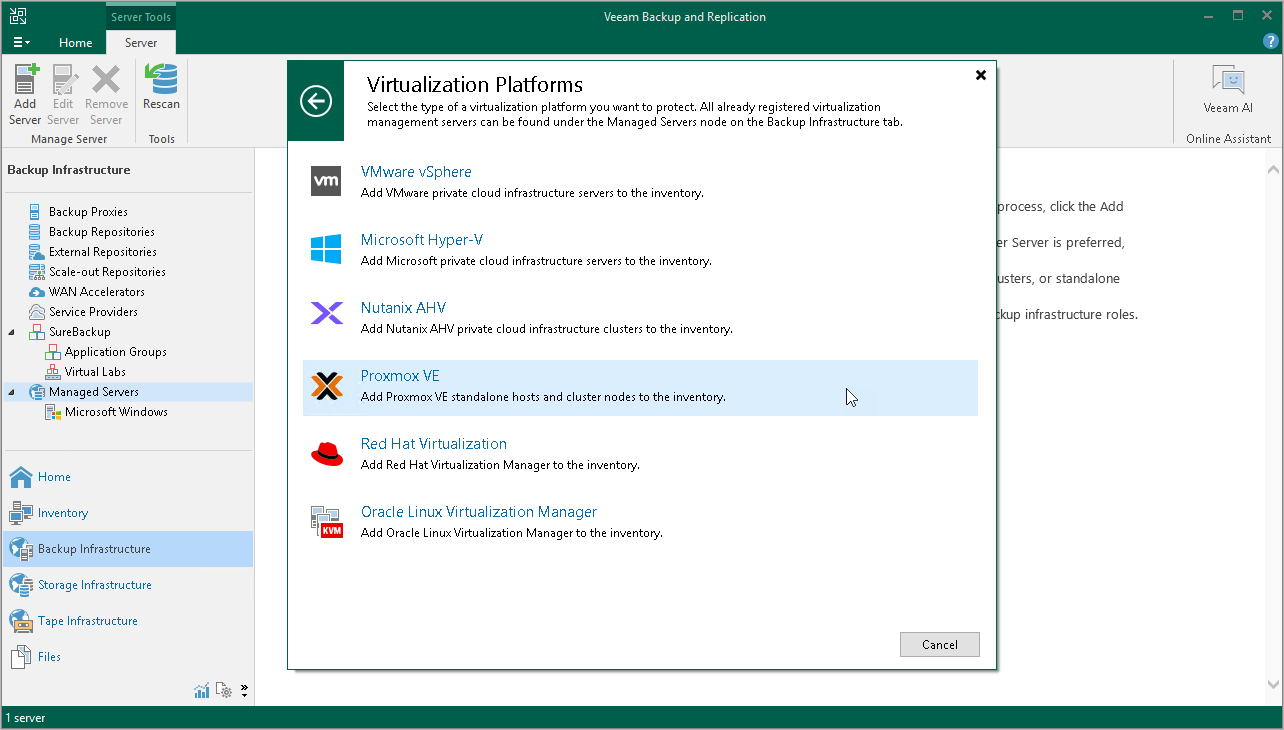Click the help question mark icon
The width and height of the screenshot is (1284, 730).
tap(1271, 41)
